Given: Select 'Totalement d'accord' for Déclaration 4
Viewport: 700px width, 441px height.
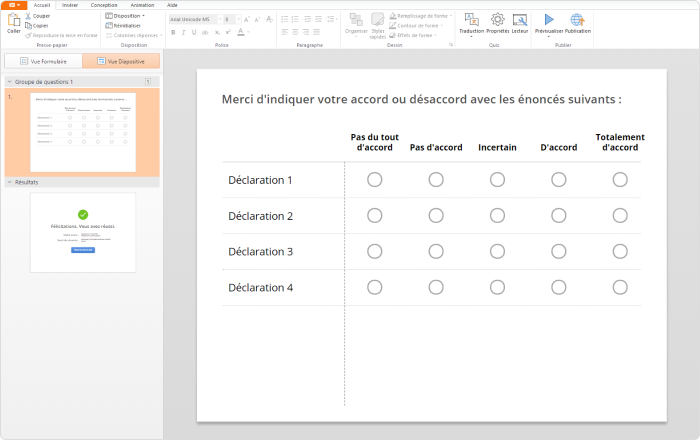Looking at the screenshot, I should point(620,288).
